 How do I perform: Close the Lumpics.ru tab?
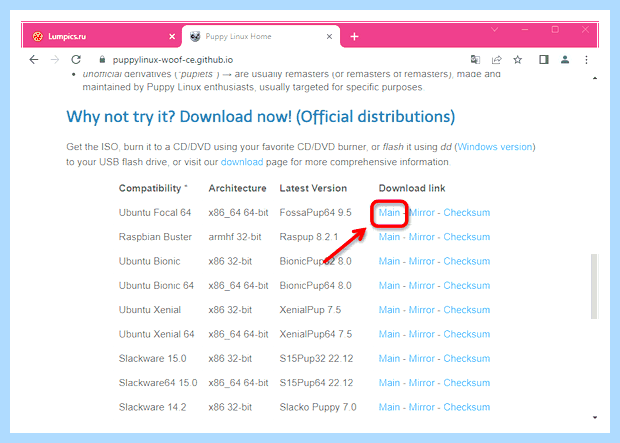(x=172, y=36)
